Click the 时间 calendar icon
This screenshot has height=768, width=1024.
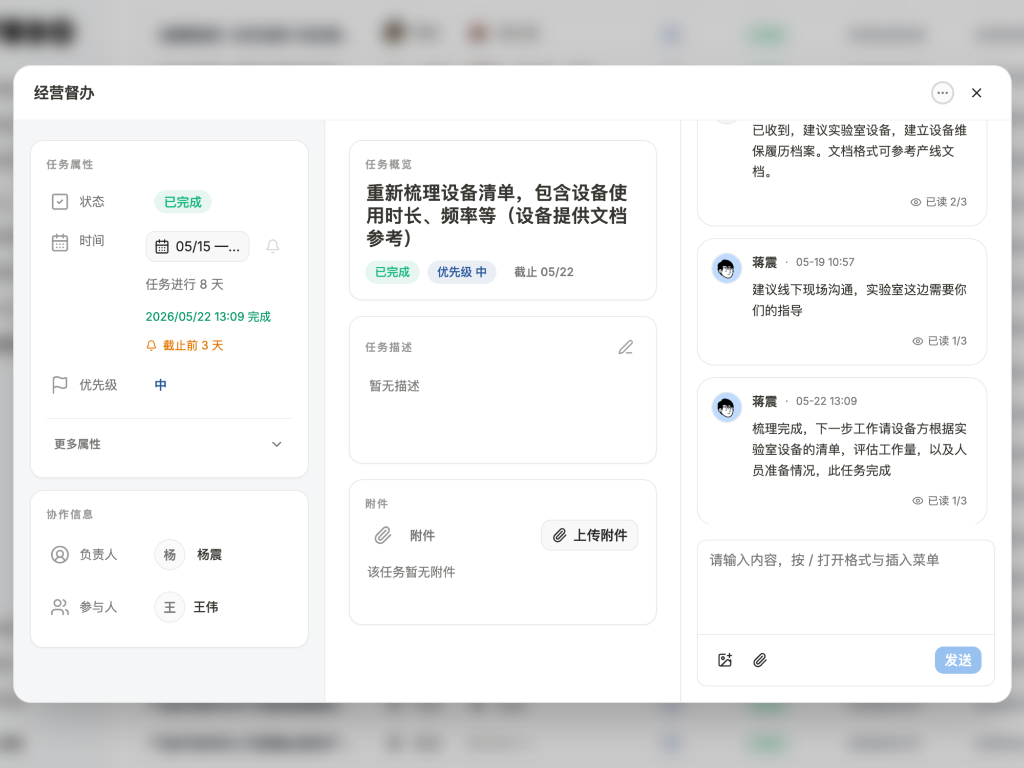pos(59,242)
